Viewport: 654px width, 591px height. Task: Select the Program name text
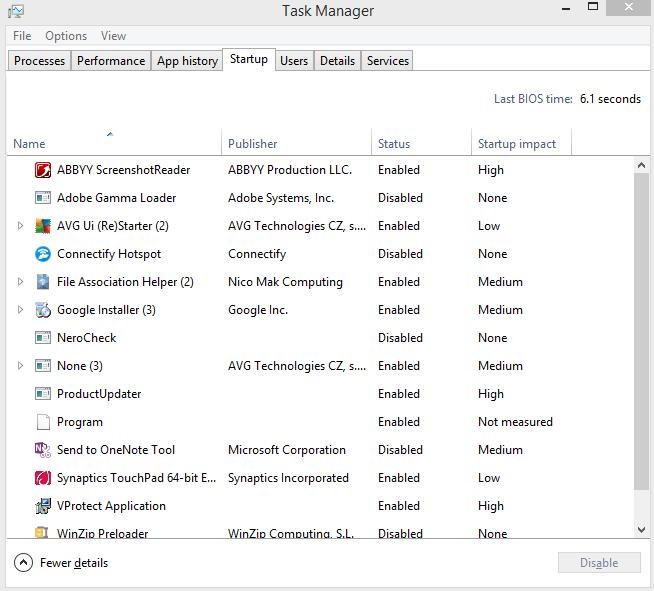(x=80, y=422)
